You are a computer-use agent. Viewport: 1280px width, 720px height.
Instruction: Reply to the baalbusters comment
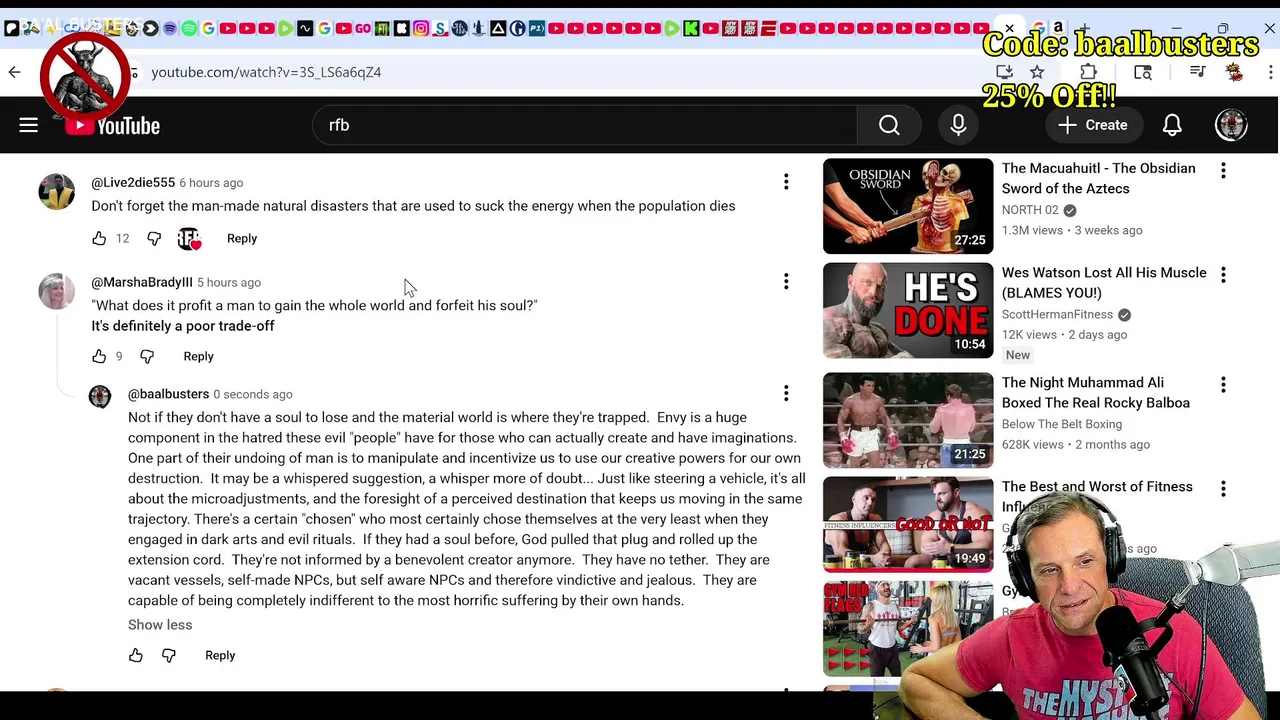point(220,655)
